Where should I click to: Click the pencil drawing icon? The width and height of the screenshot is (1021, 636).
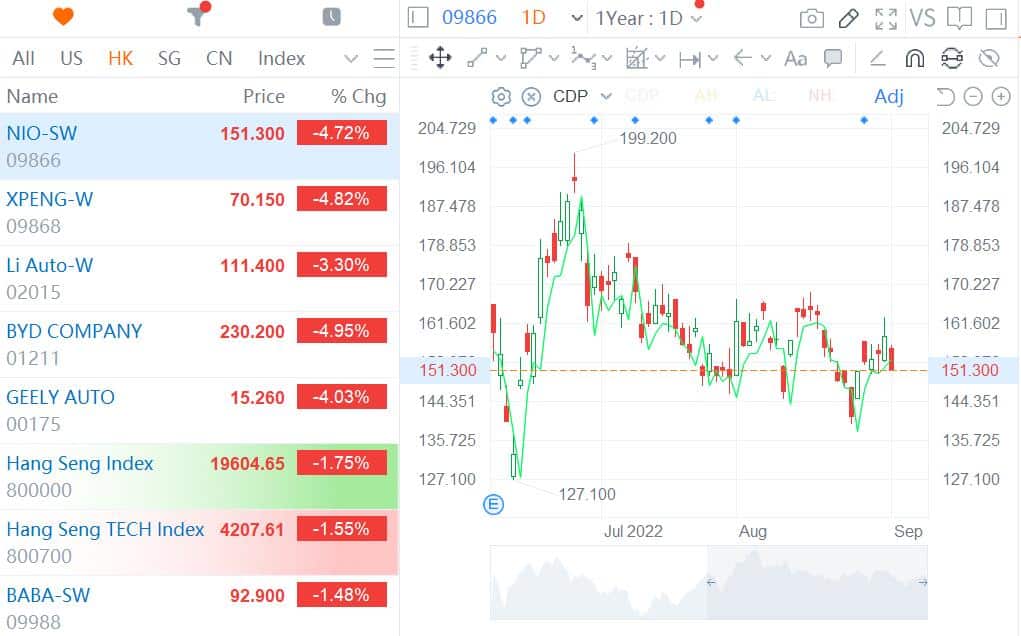pos(848,18)
